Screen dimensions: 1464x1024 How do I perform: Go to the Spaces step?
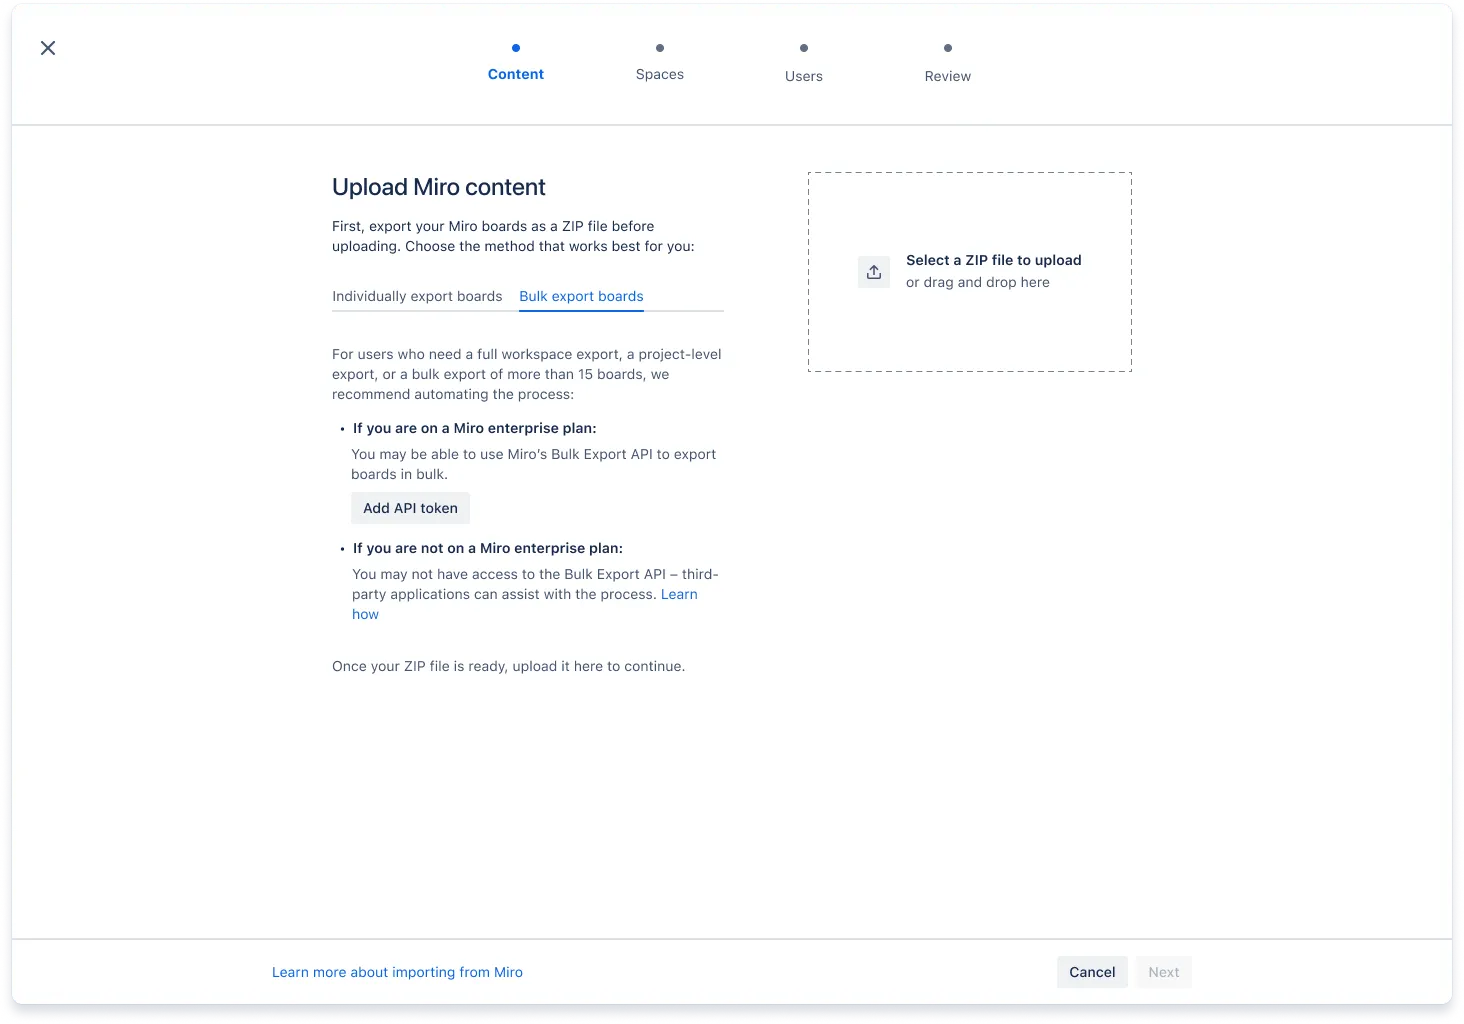coord(660,74)
